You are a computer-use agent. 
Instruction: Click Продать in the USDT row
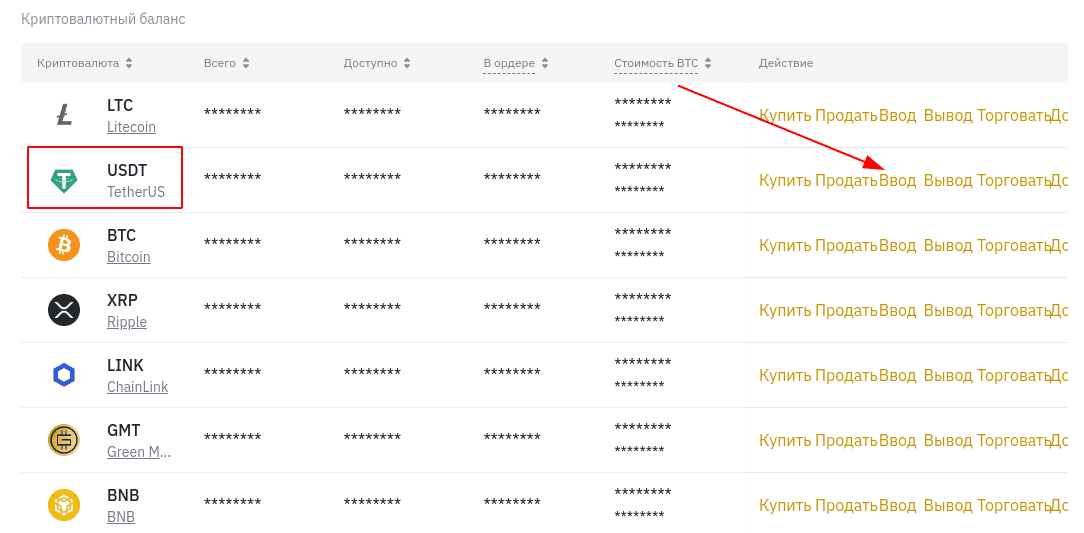846,180
